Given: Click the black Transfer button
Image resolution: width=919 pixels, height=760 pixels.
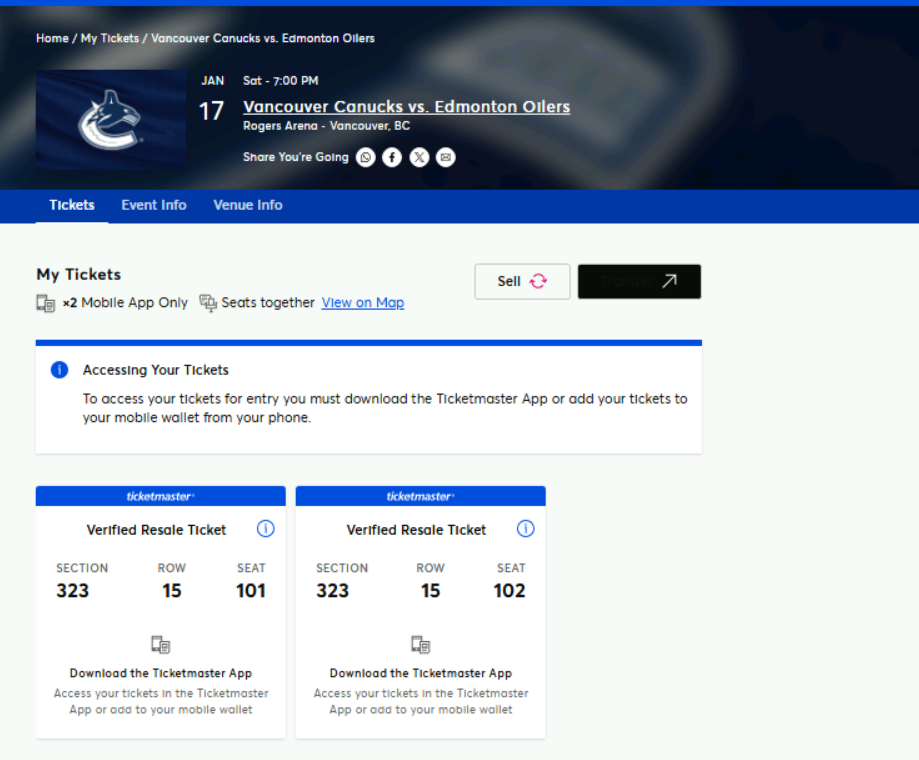Looking at the screenshot, I should coord(639,281).
